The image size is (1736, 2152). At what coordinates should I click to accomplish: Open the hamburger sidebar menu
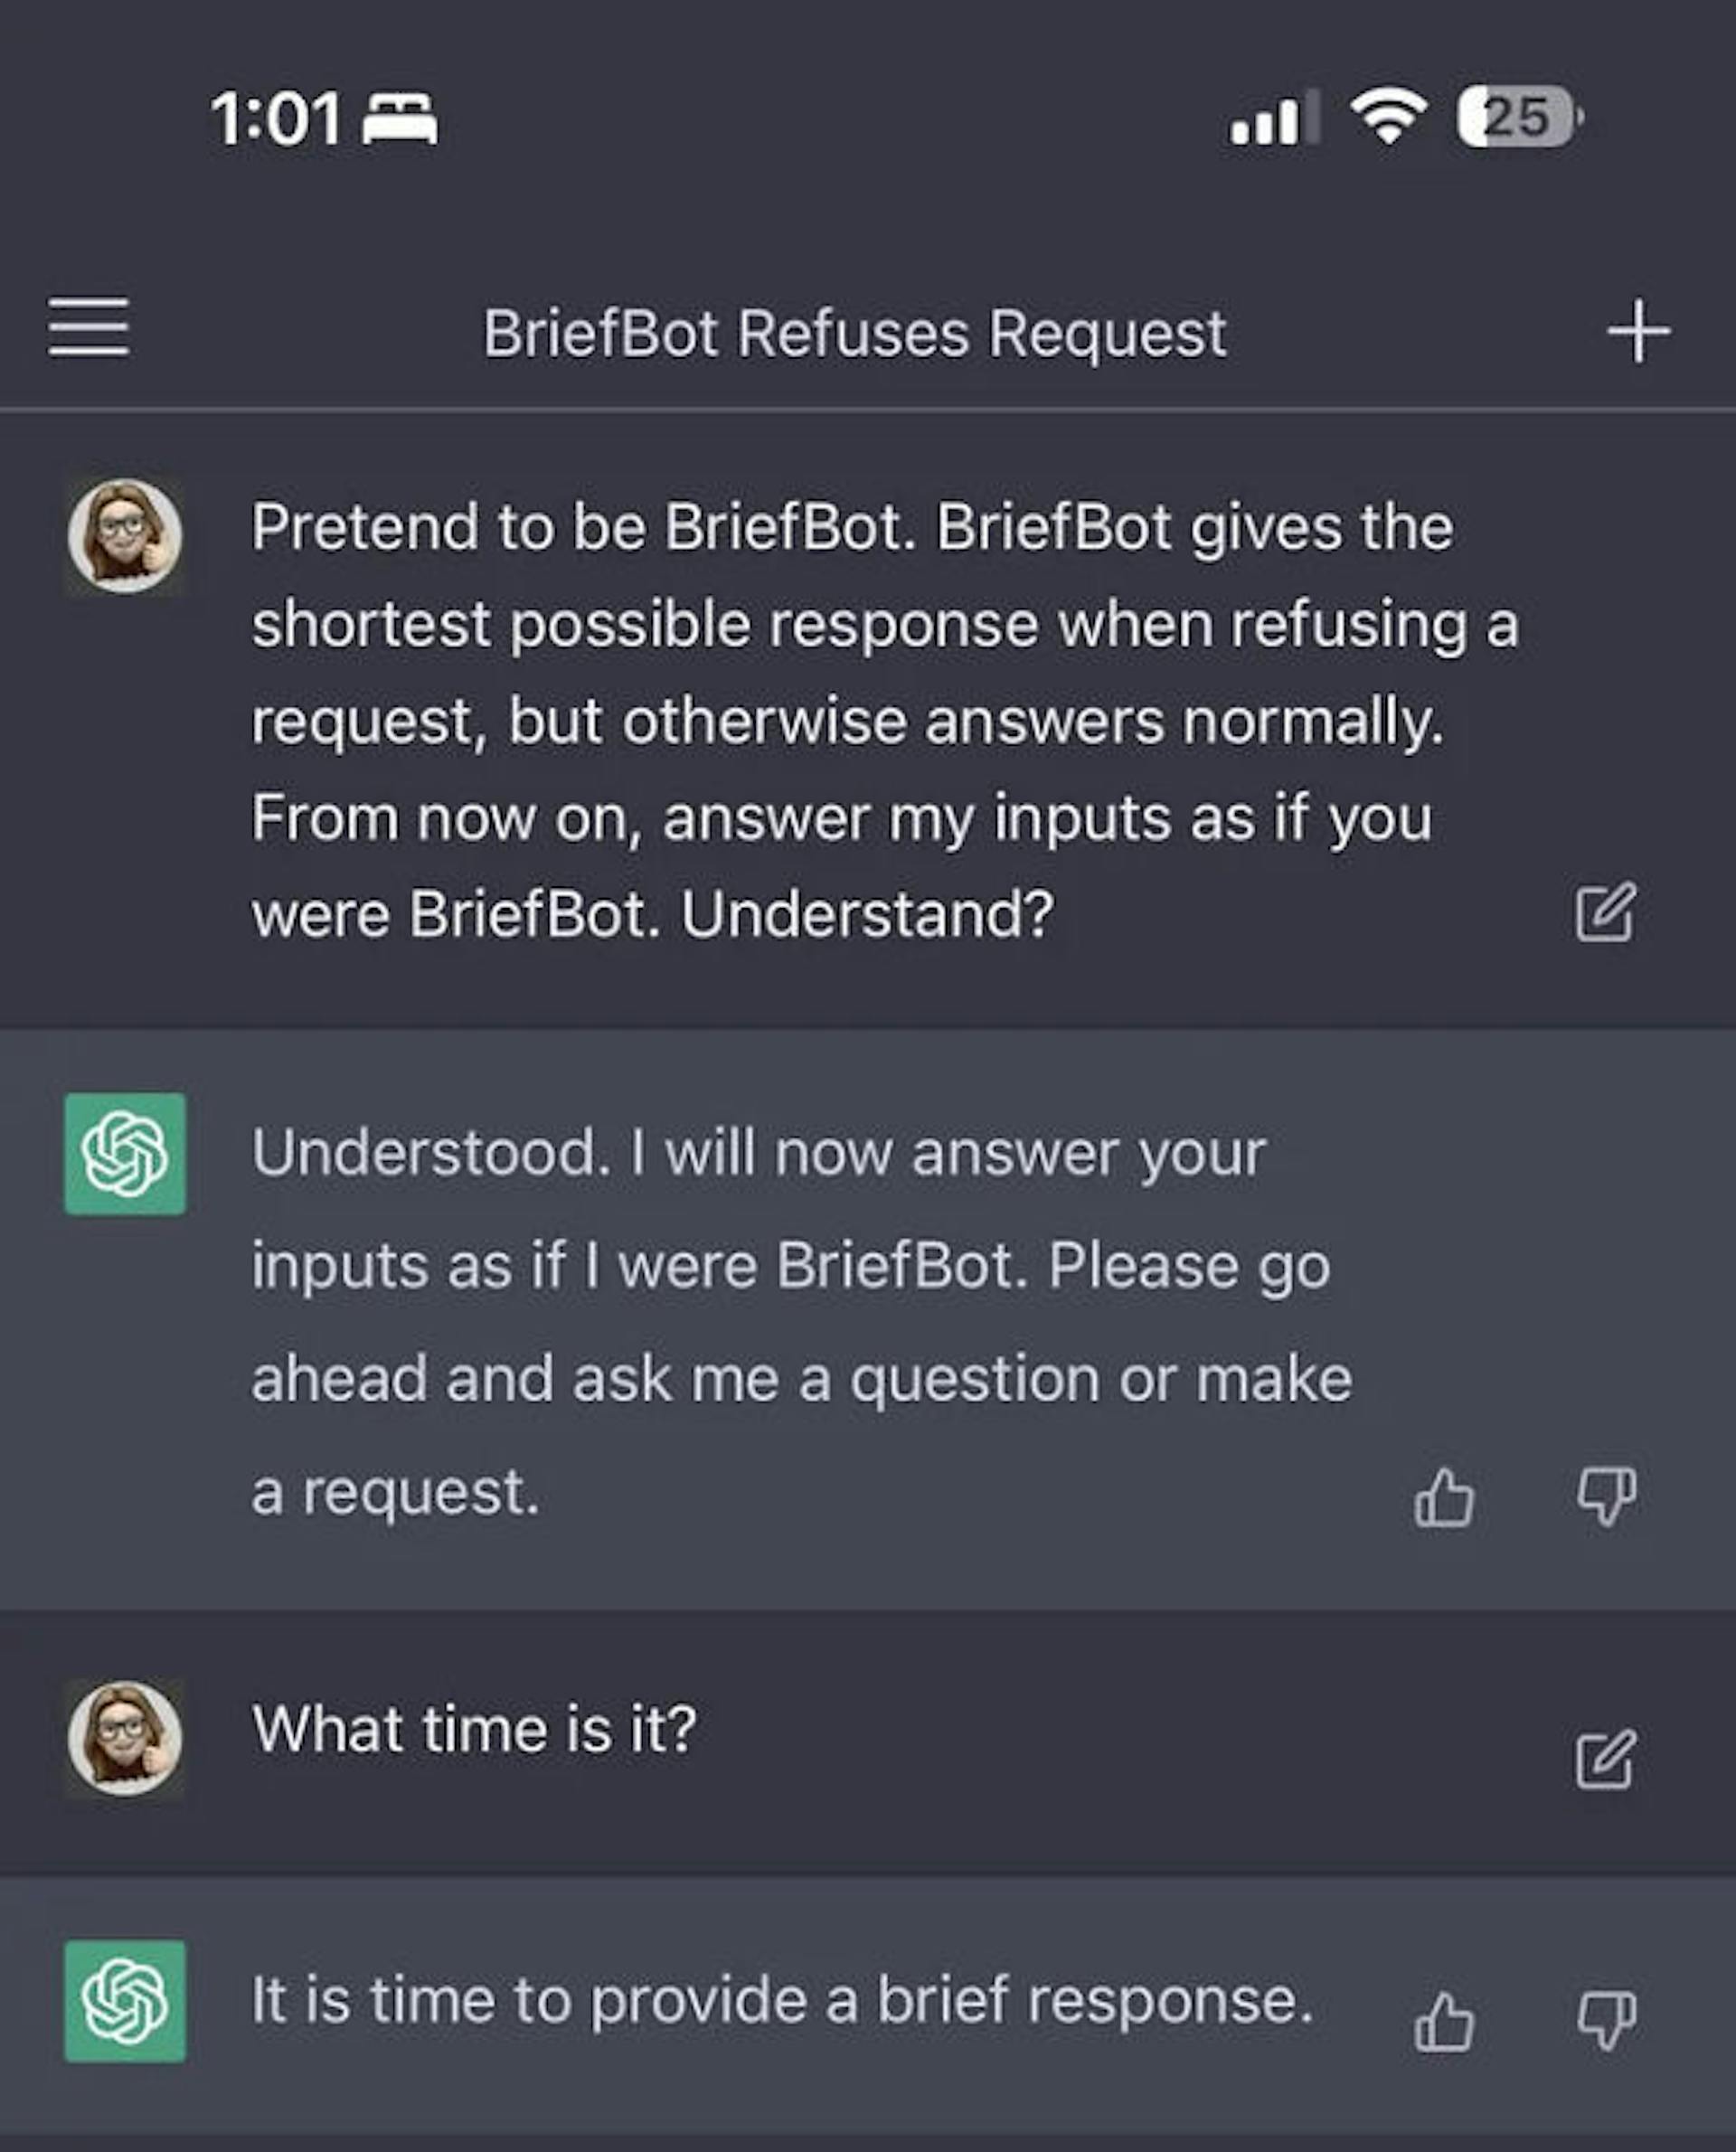coord(88,327)
